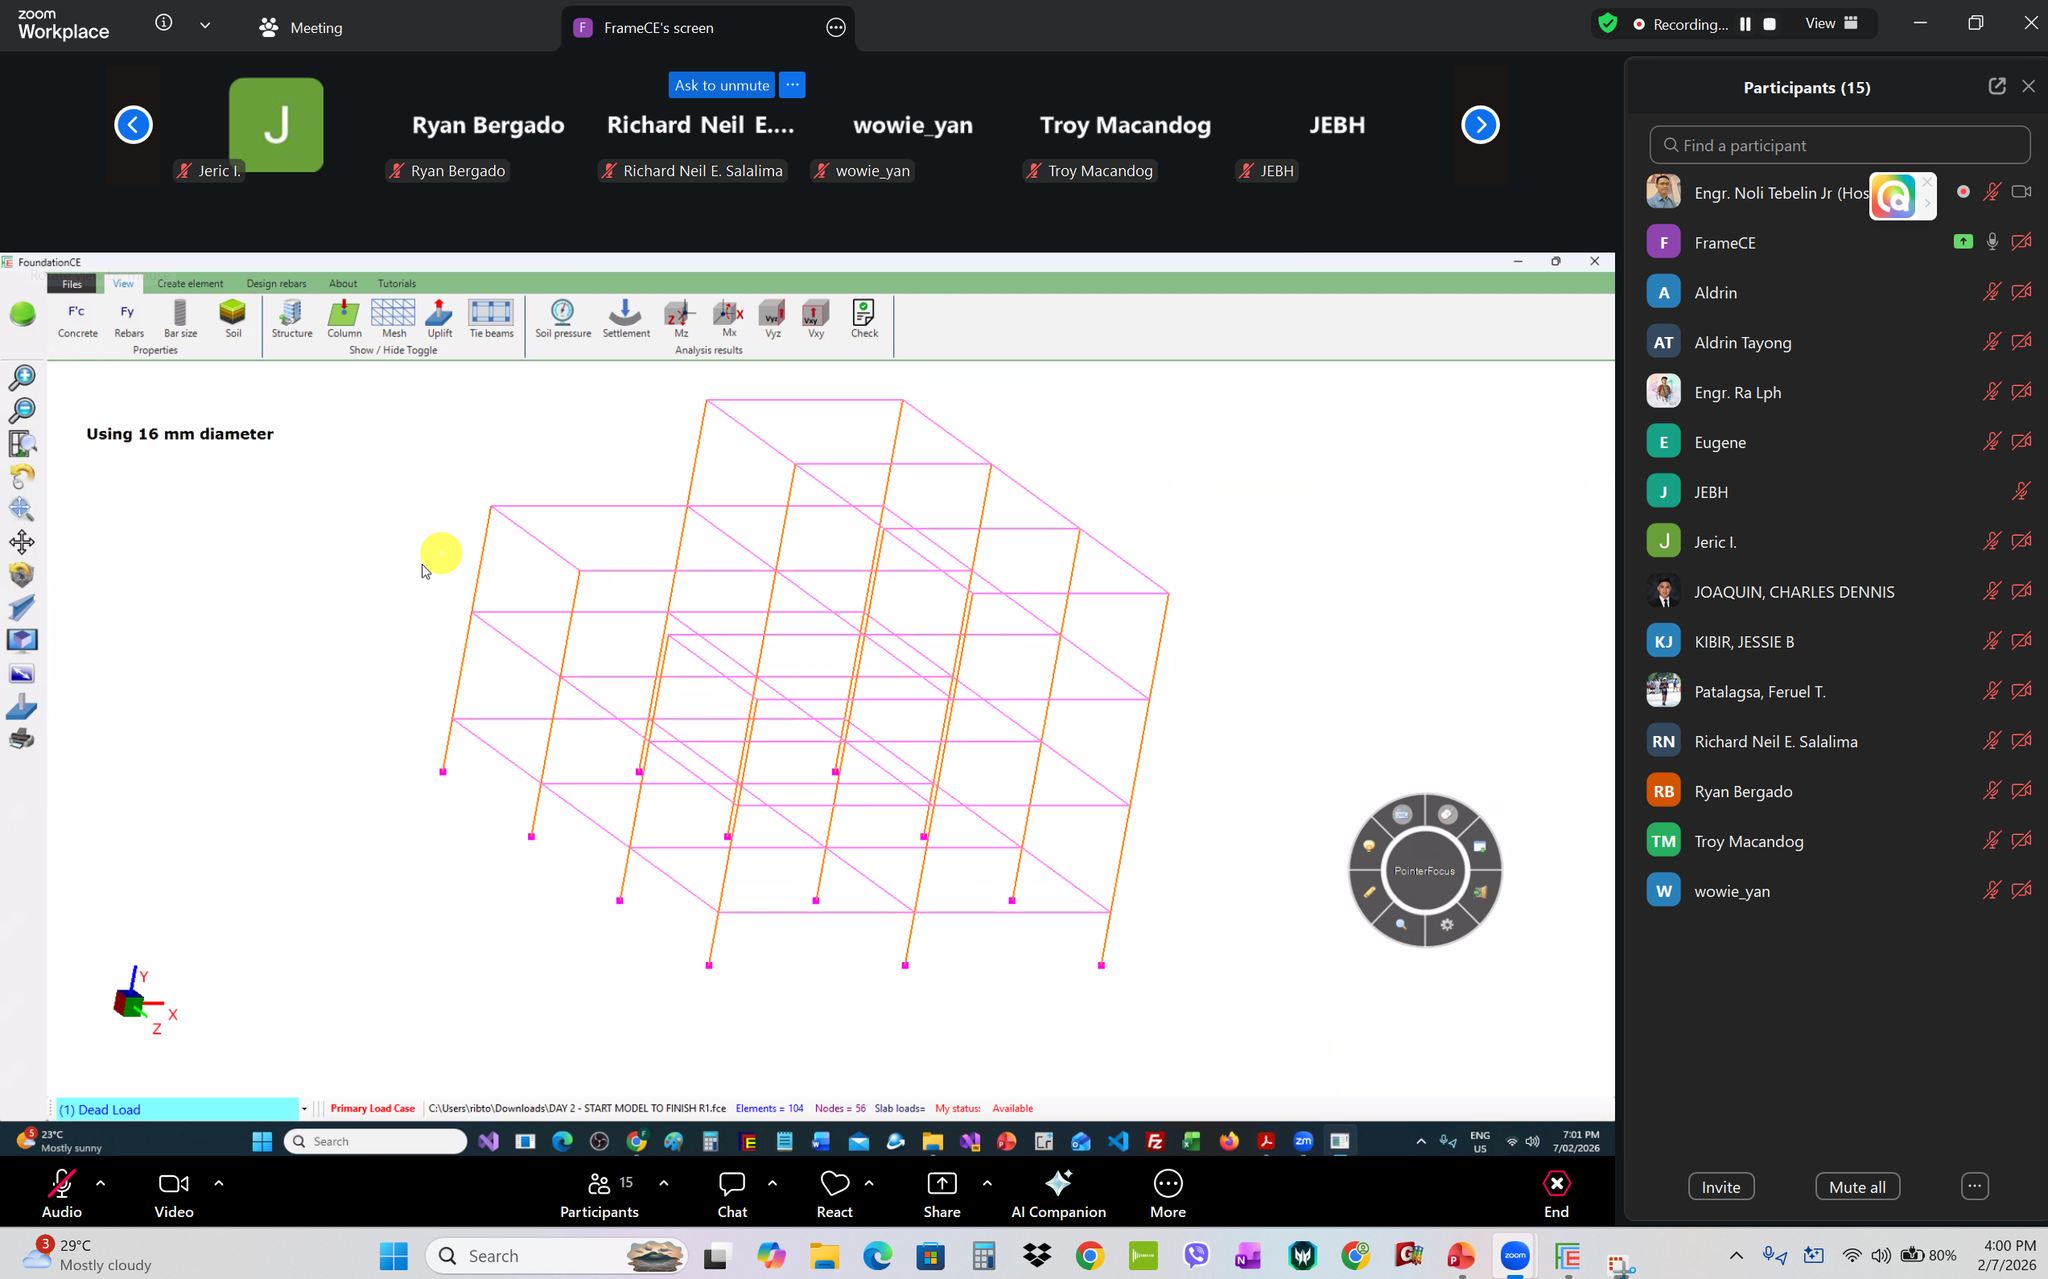Screen dimensions: 2048x1279
Task: Click the zoom in magnifier in left toolbar
Action: [x=22, y=377]
